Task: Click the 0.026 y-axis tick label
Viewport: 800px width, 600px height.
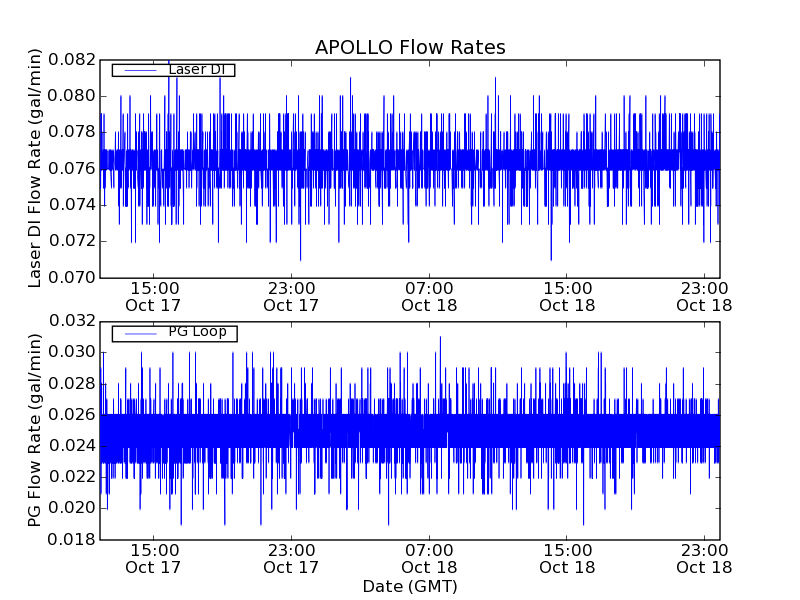Action: (72, 415)
